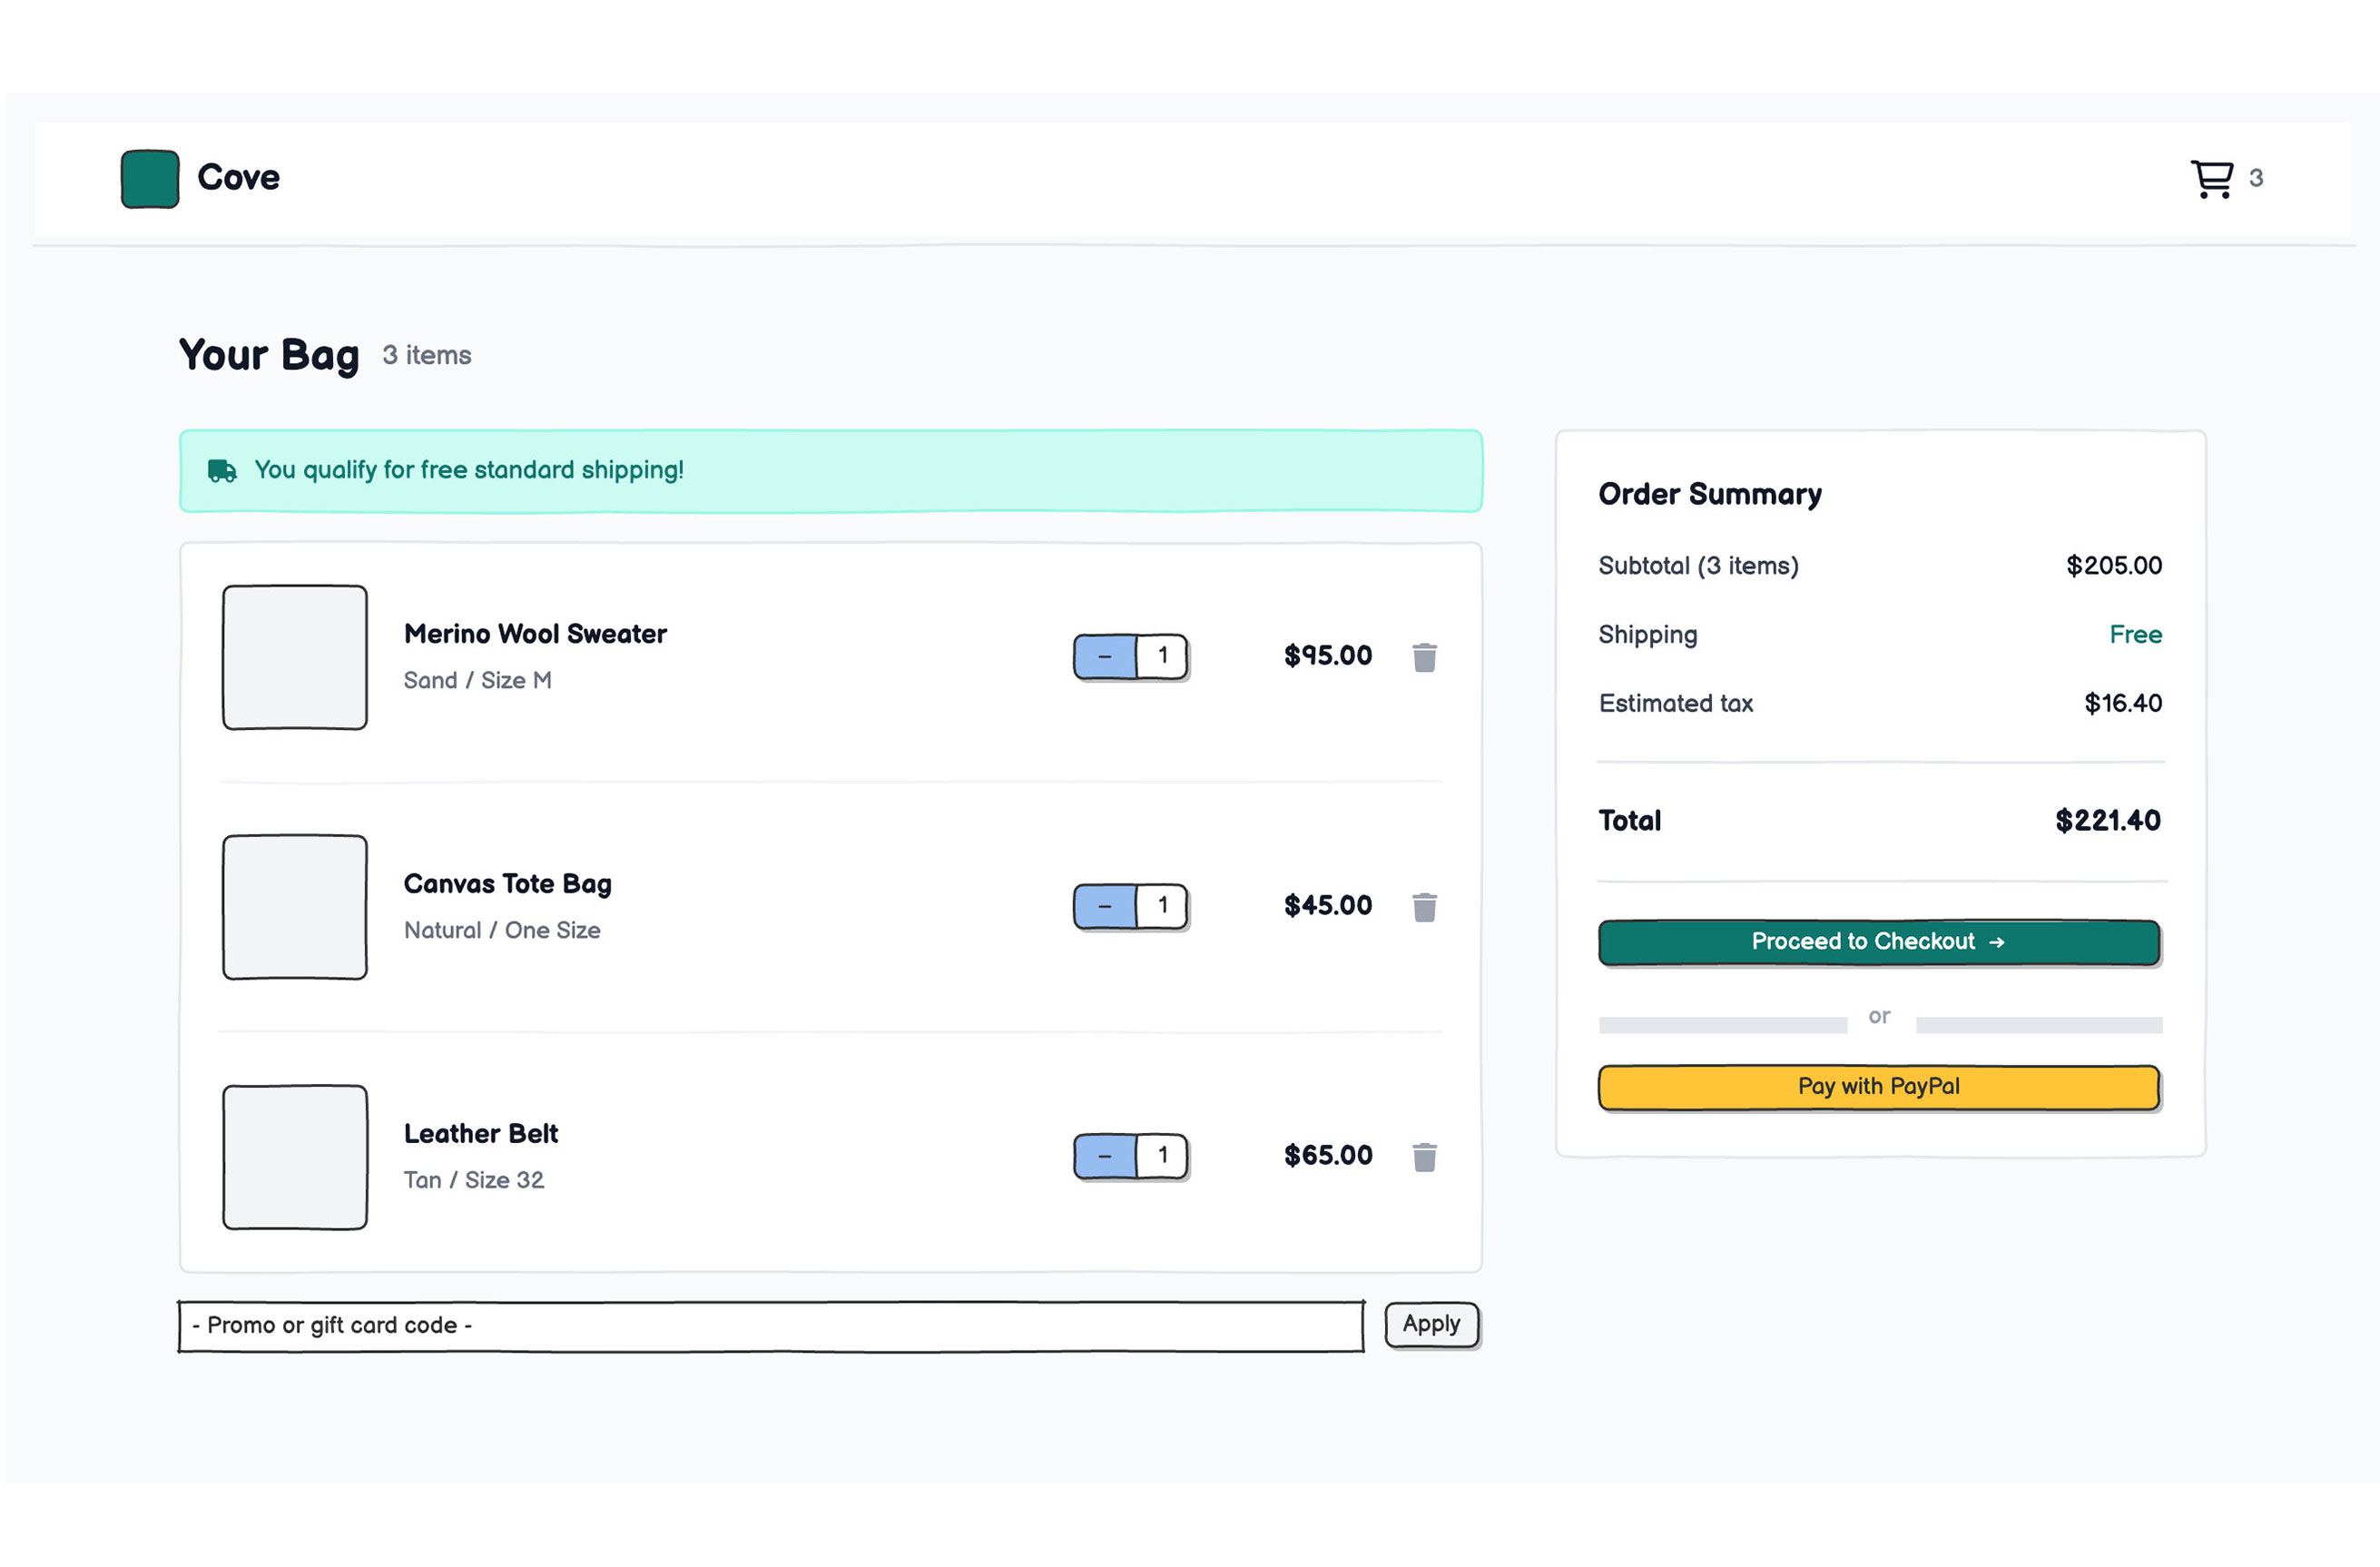Select the Merino Wool Sweater quantity value
The height and width of the screenshot is (1567, 2380).
[x=1162, y=657]
